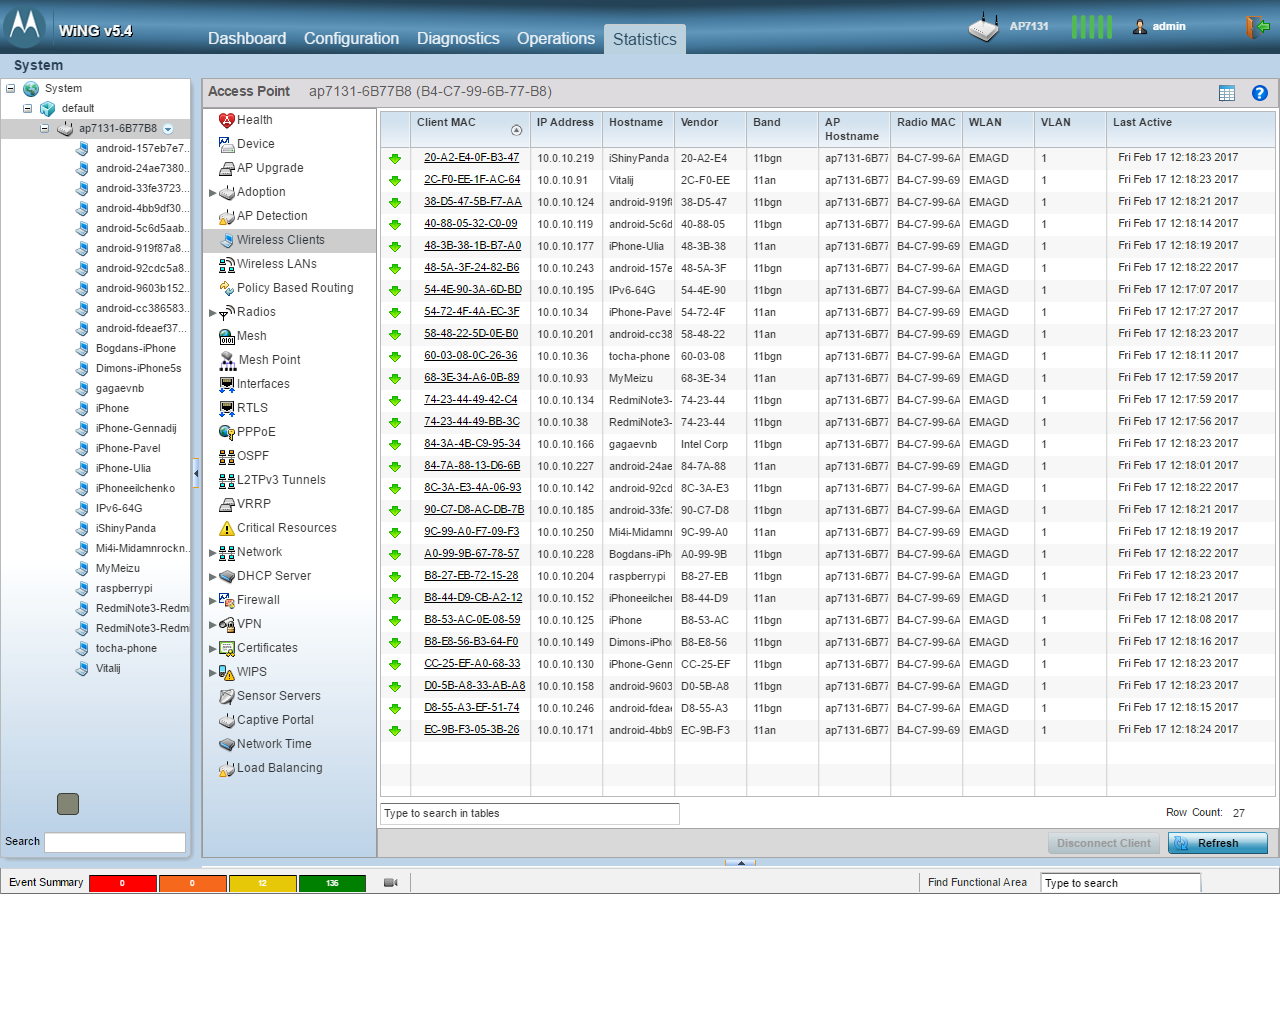Click the tree Search input field
Viewport: 1280px width, 1024px height.
point(115,842)
